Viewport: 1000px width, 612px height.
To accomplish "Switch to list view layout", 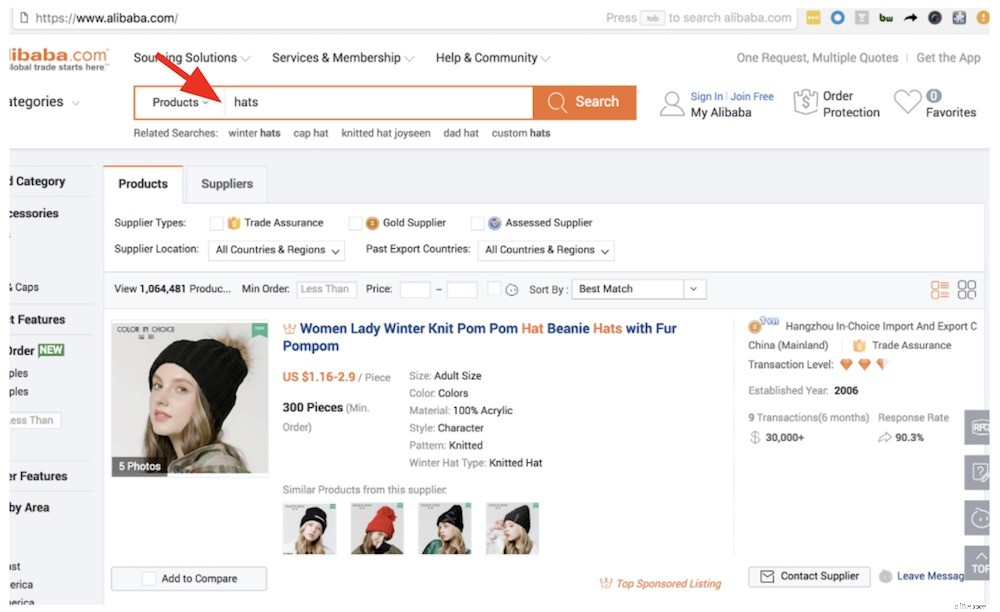I will [x=938, y=288].
